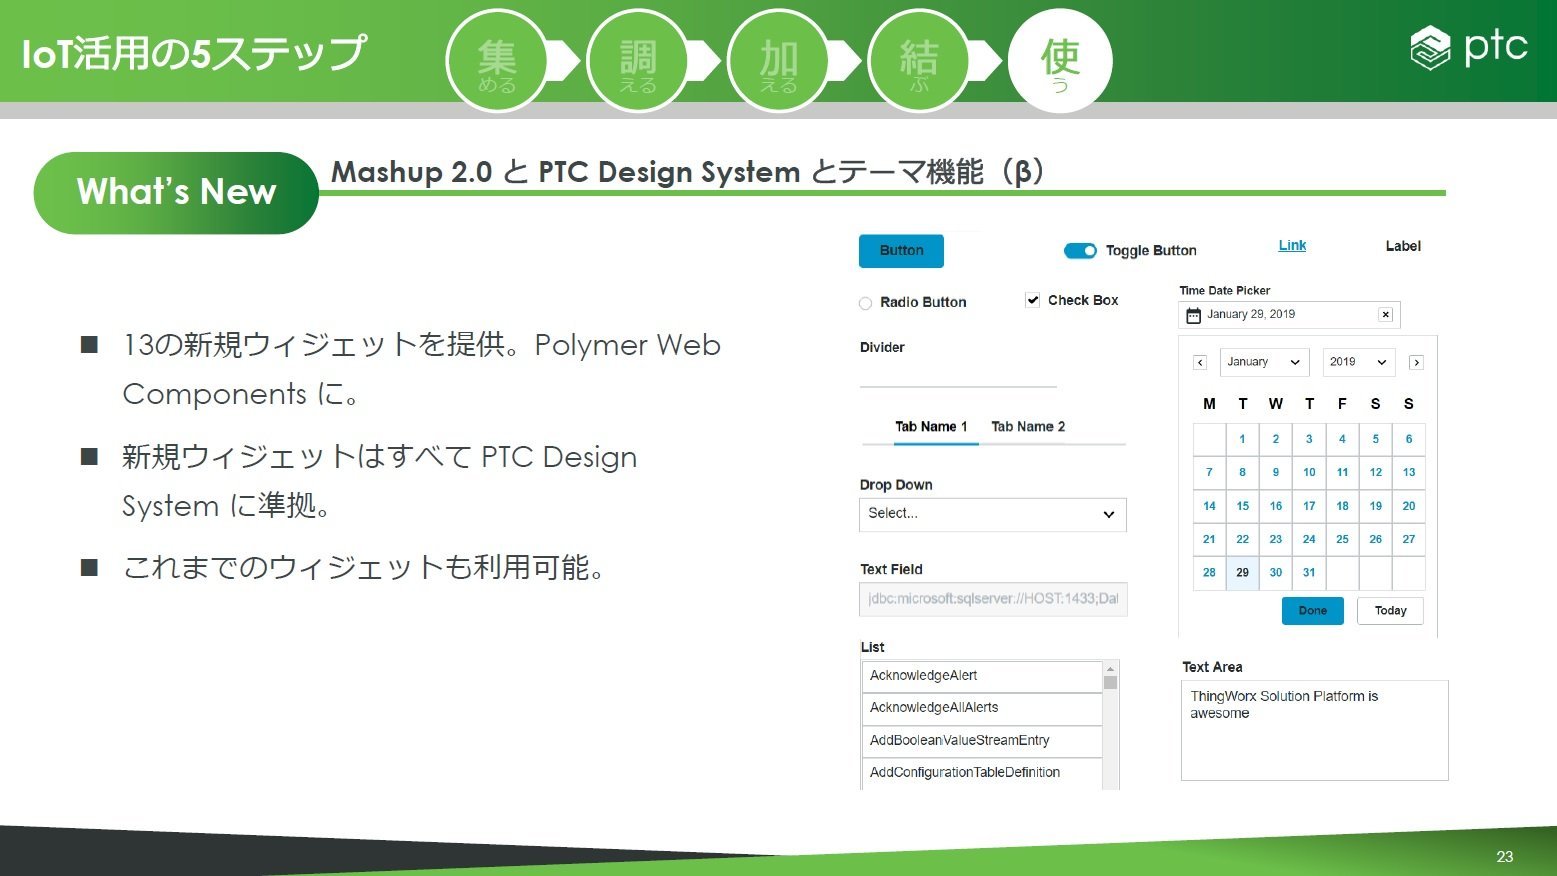Uncheck the Check Box
Image resolution: width=1557 pixels, height=876 pixels.
pyautogui.click(x=1032, y=300)
